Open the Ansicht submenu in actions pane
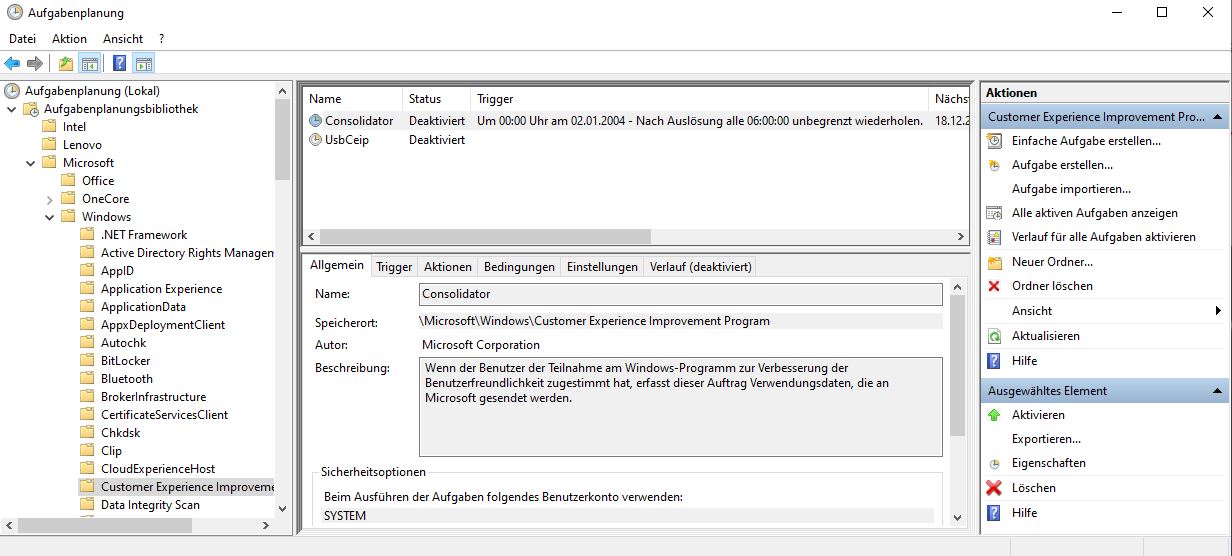 pyautogui.click(x=1105, y=311)
